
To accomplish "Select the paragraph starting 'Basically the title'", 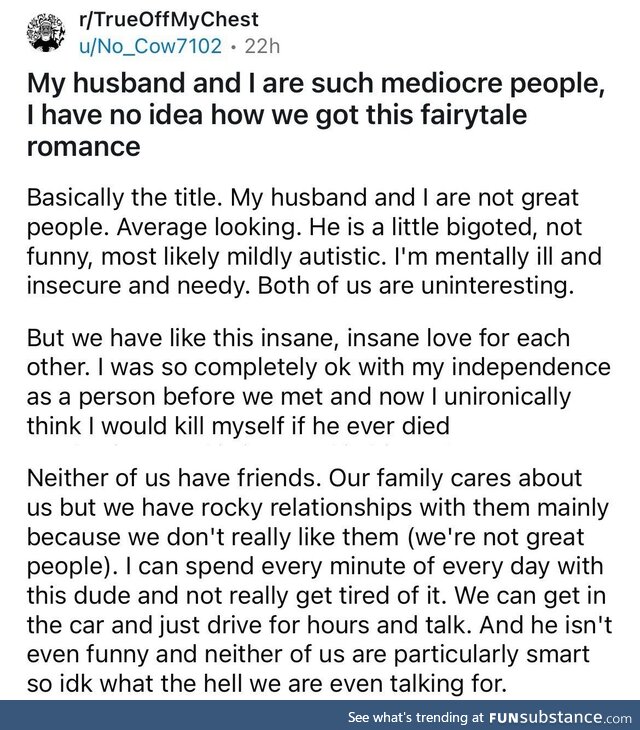I will point(314,242).
